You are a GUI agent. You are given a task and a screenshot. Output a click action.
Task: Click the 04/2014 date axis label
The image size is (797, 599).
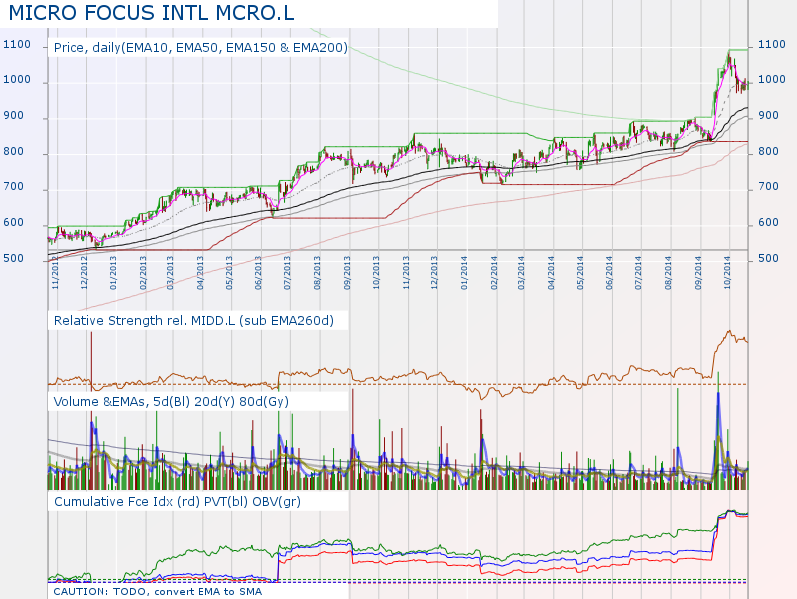click(x=551, y=273)
